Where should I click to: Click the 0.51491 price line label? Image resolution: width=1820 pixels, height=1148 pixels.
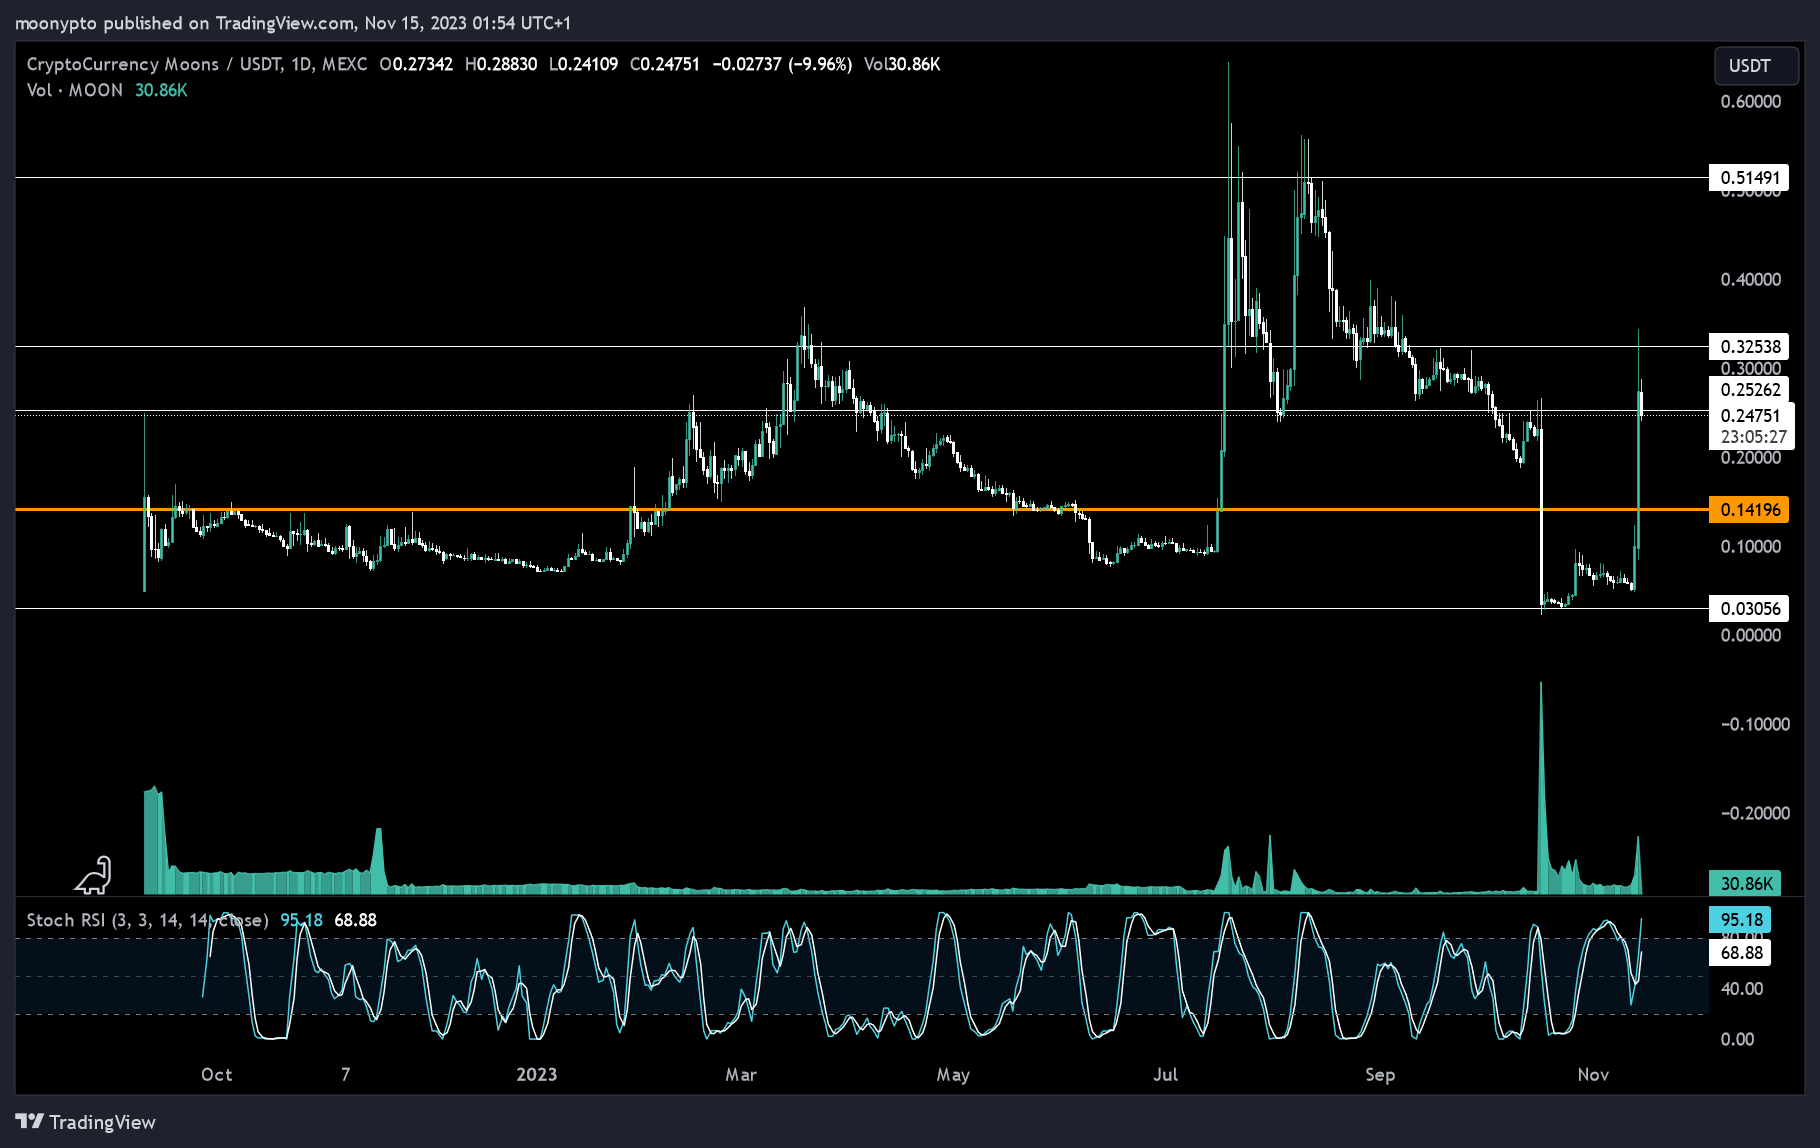(x=1749, y=178)
